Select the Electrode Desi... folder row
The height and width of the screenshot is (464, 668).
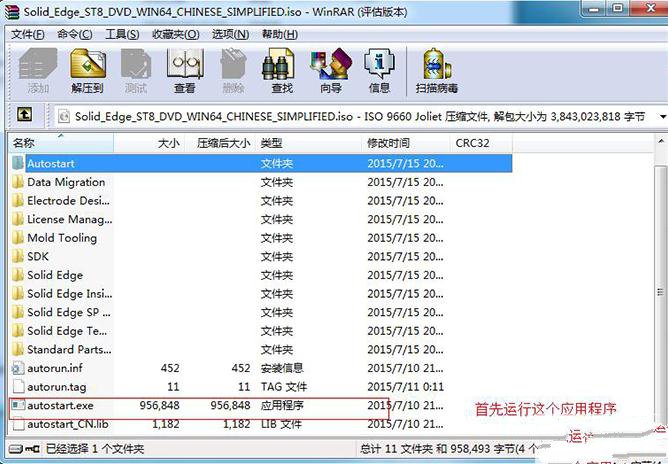point(260,200)
